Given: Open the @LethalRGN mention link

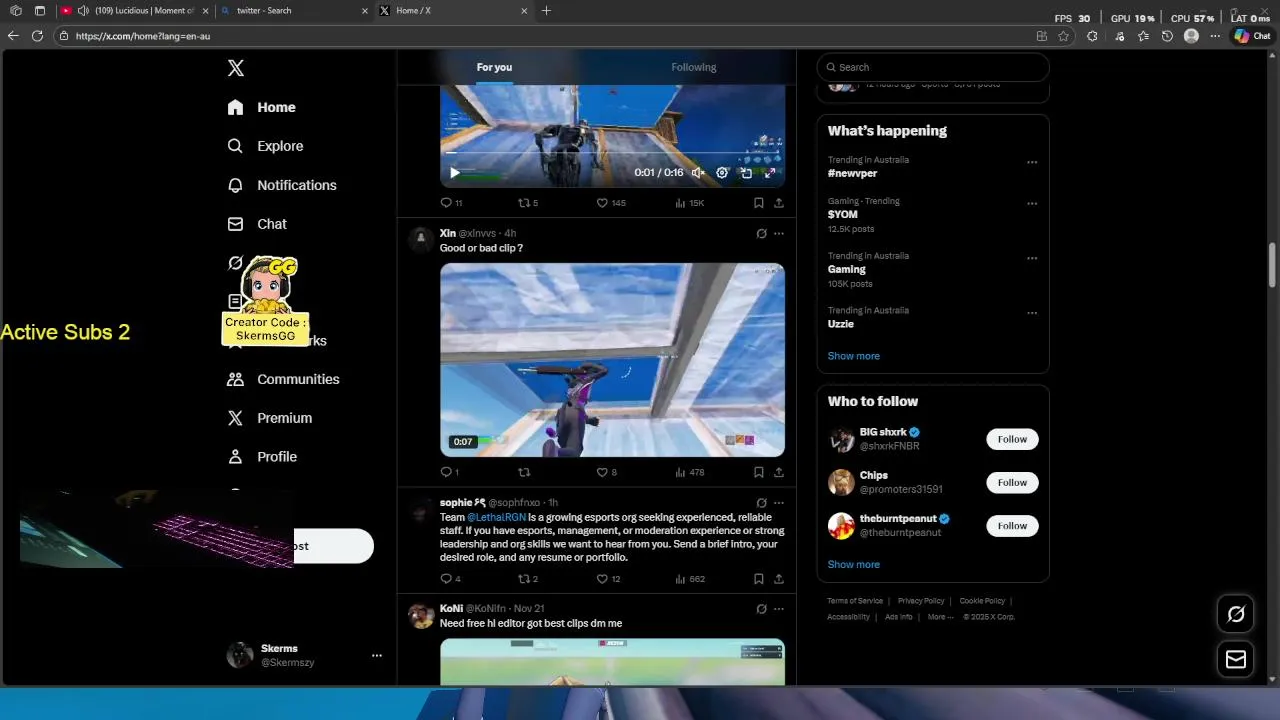Looking at the screenshot, I should (496, 517).
